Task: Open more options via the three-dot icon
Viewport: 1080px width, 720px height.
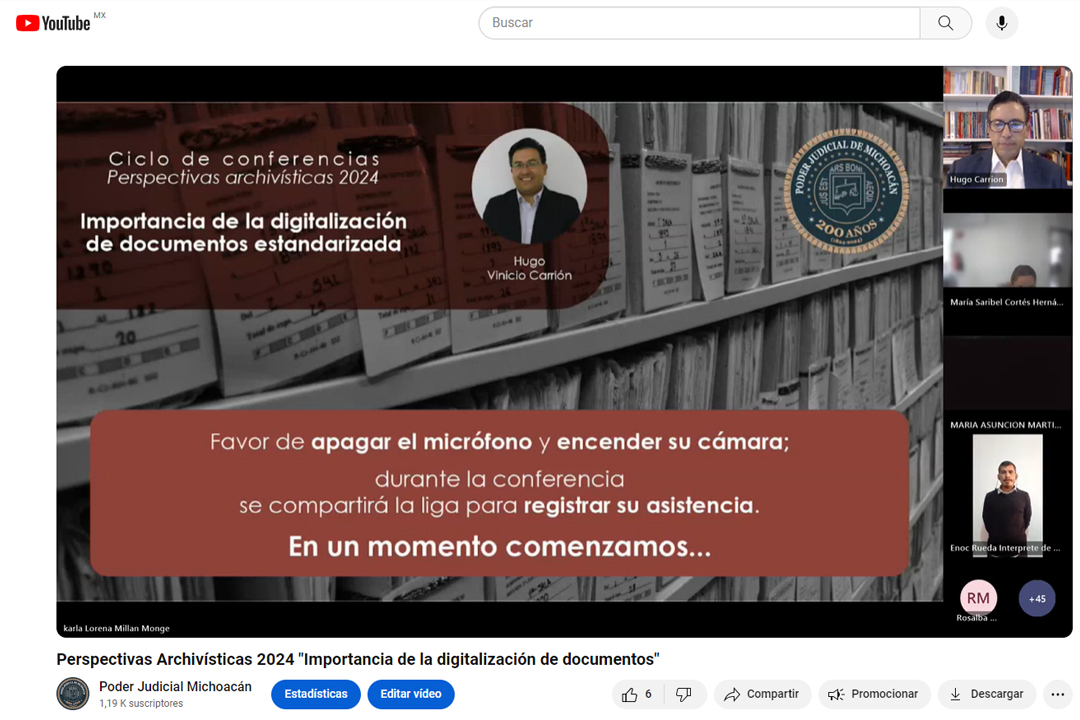Action: click(1057, 694)
